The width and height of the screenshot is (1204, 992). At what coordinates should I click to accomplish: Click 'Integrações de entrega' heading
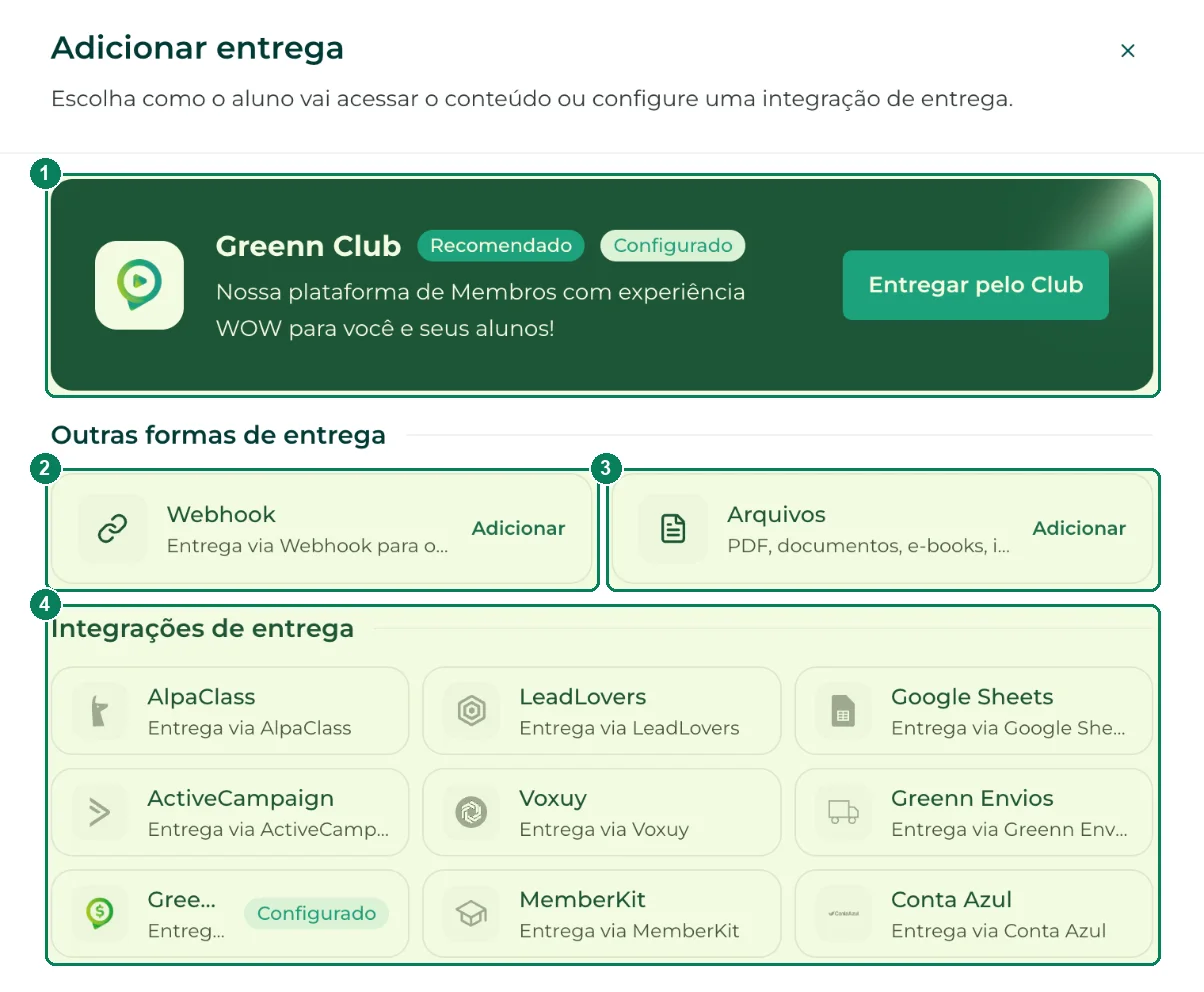click(x=202, y=629)
